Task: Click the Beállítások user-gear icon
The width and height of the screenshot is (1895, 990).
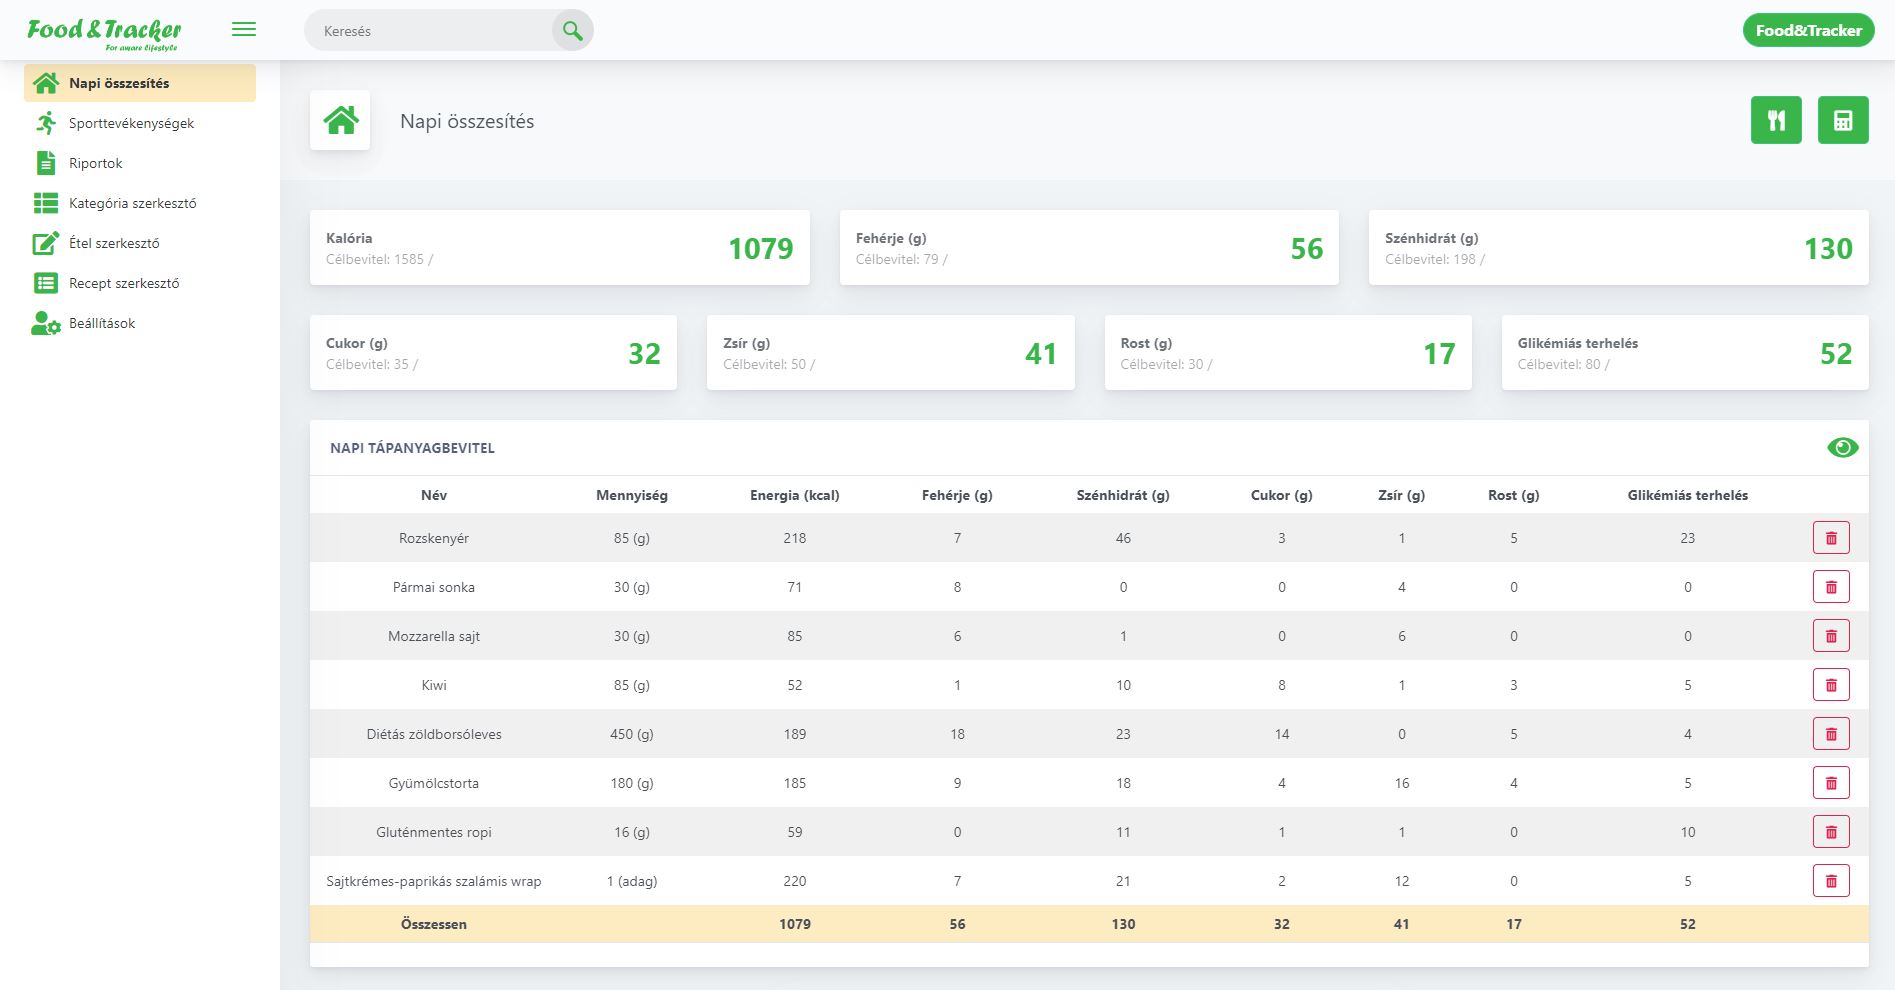Action: tap(46, 323)
